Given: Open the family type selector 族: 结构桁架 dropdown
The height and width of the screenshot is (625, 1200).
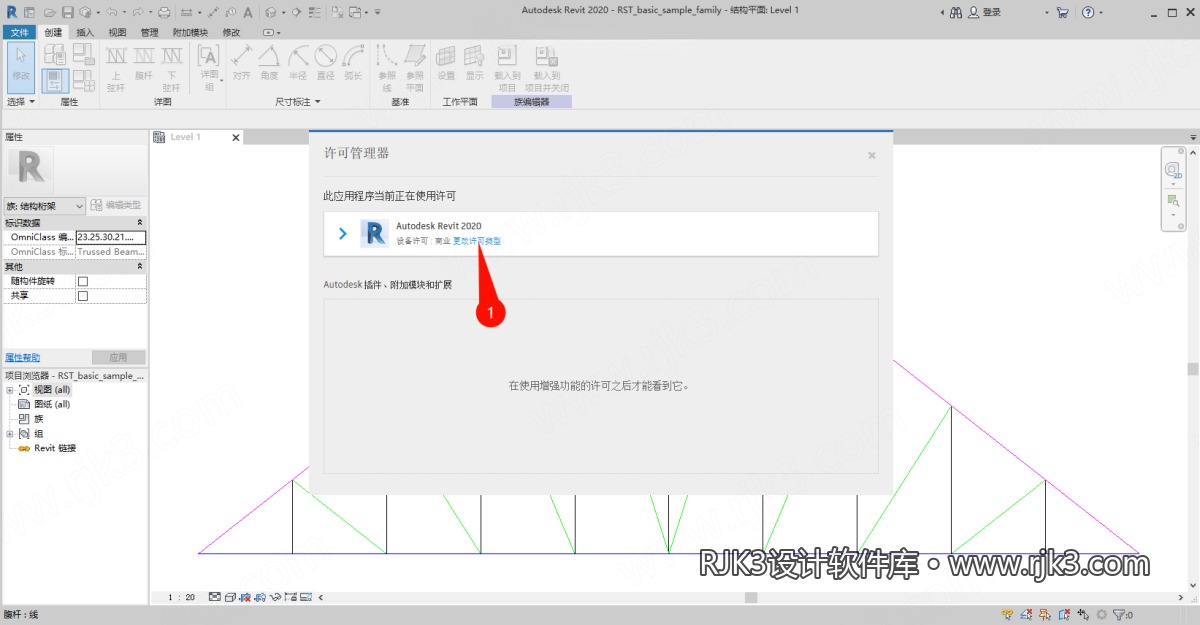Looking at the screenshot, I should (44, 205).
